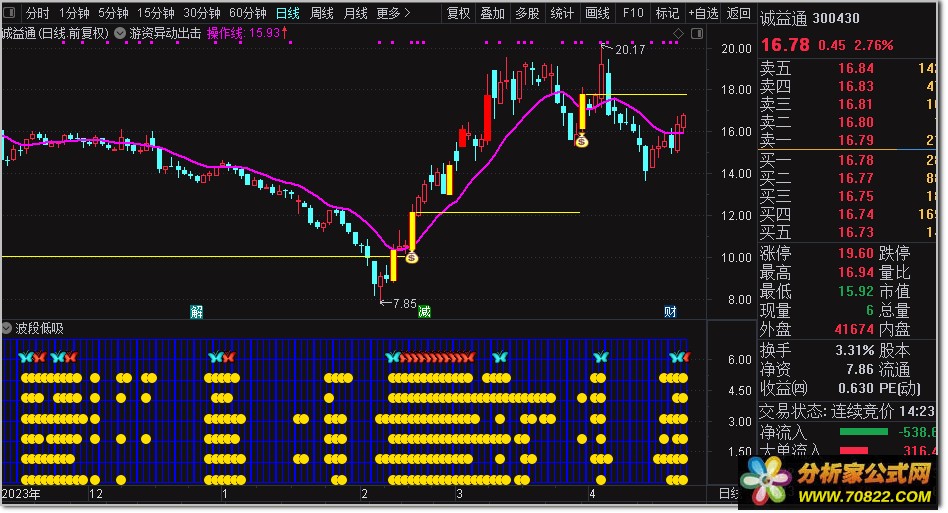Click the month 12 timeline label
948x513 pixels.
[96, 494]
